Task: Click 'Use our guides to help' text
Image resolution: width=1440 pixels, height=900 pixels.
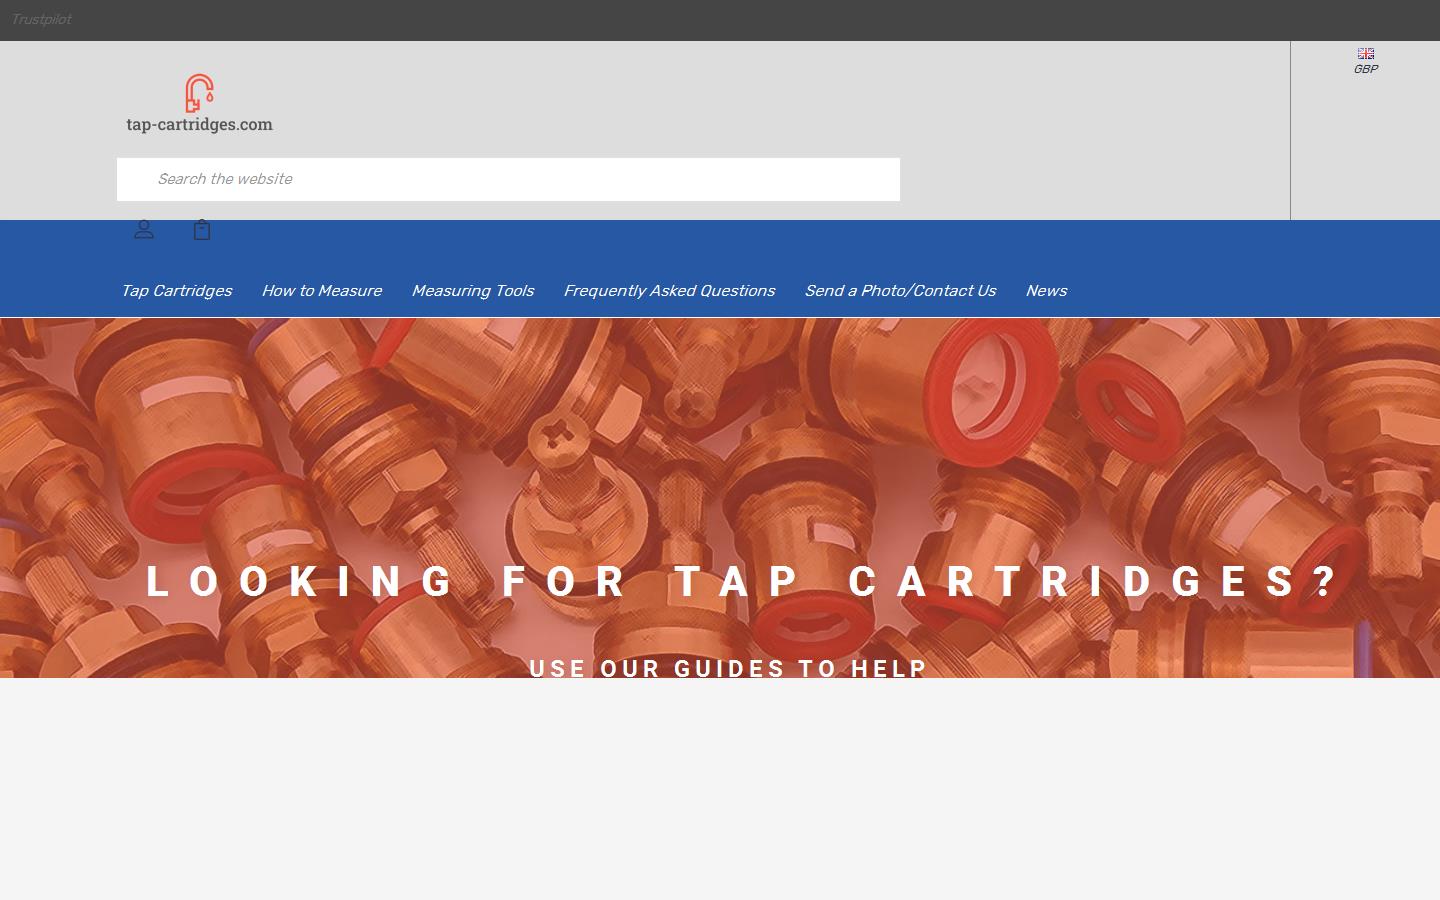Action: coord(728,667)
